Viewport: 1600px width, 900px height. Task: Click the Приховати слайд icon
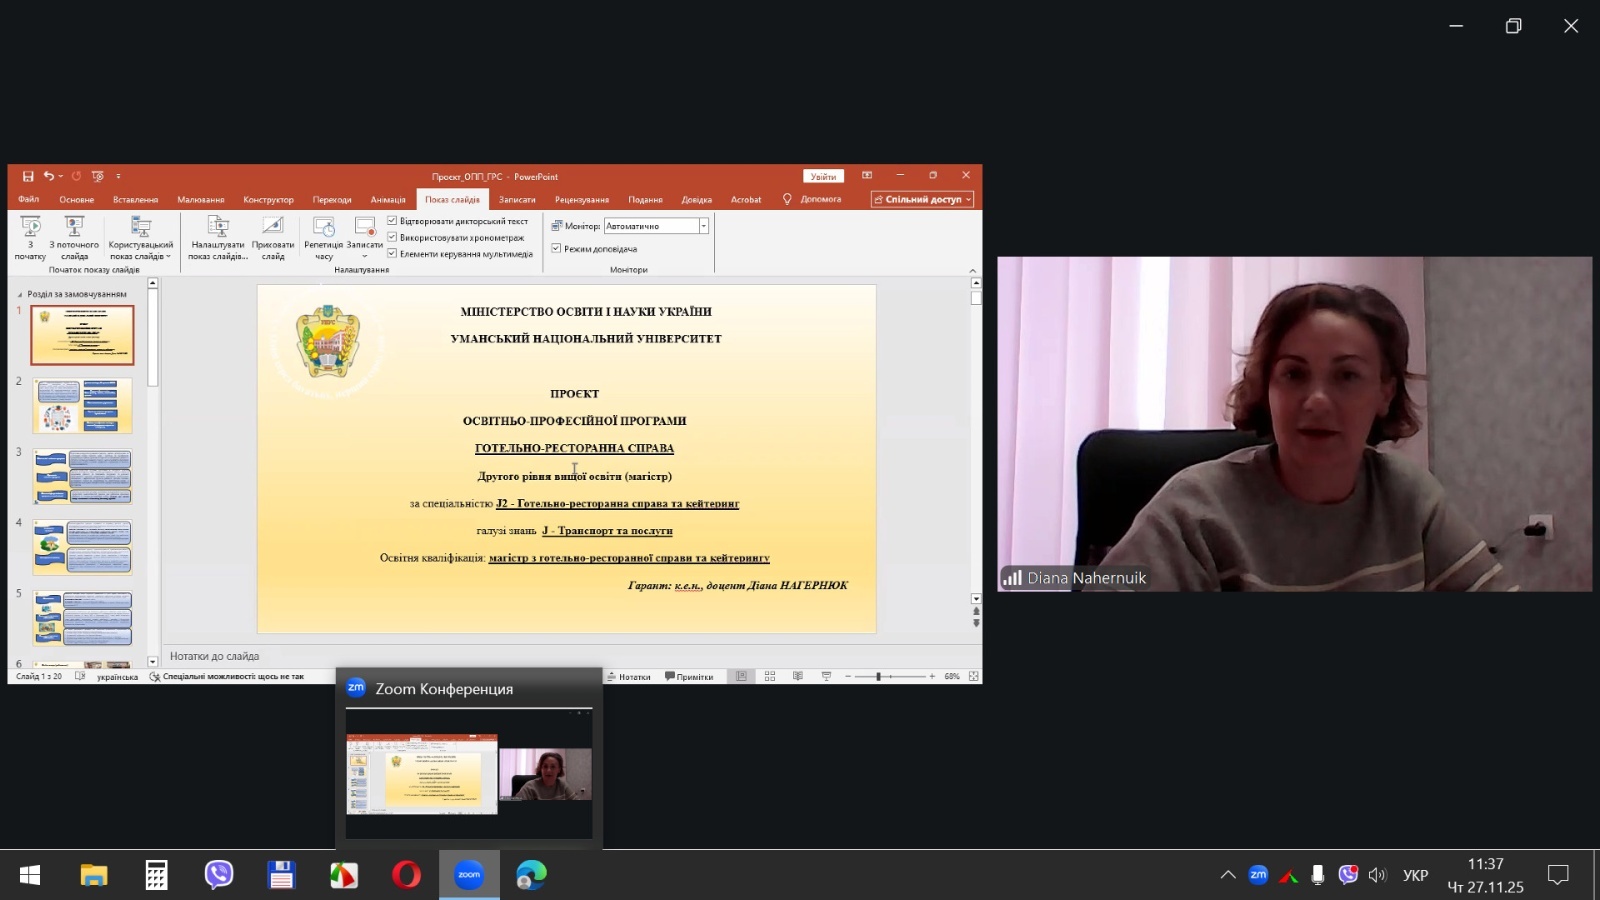[x=273, y=237]
